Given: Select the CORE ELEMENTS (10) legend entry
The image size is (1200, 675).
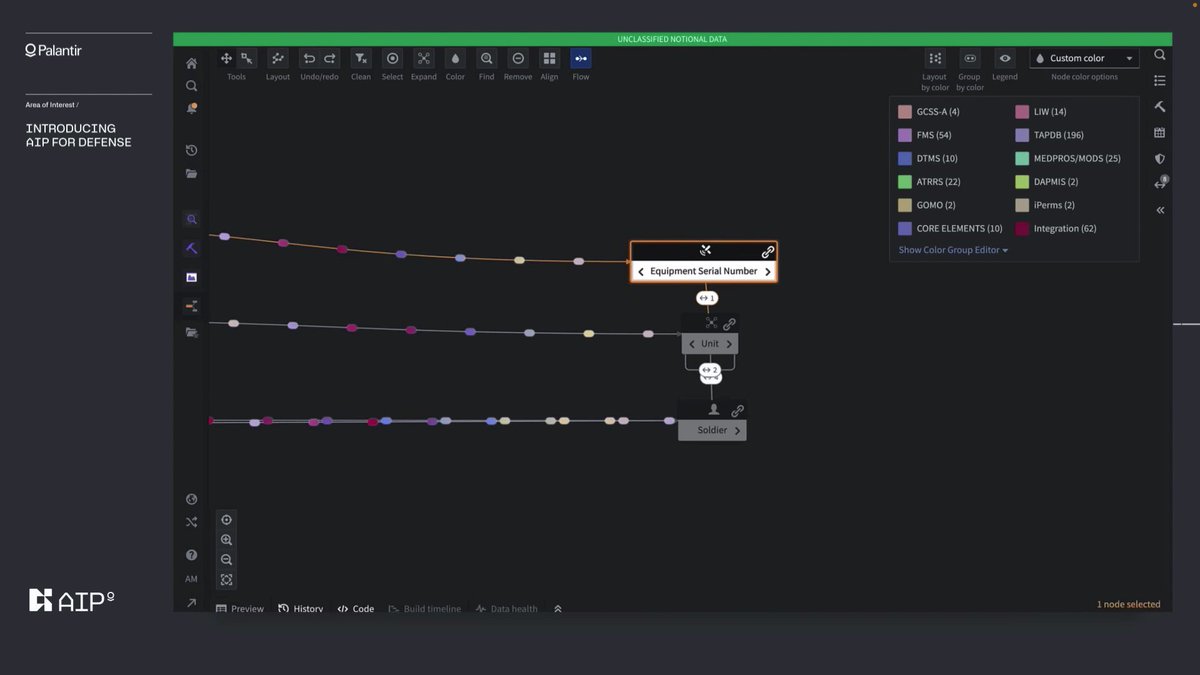Looking at the screenshot, I should 950,228.
